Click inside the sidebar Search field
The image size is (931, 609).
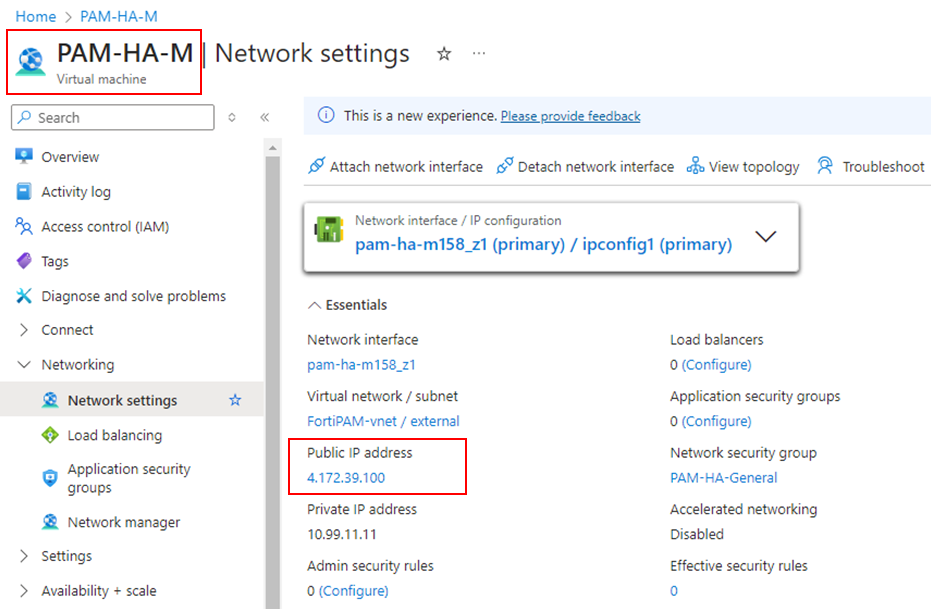click(x=112, y=117)
